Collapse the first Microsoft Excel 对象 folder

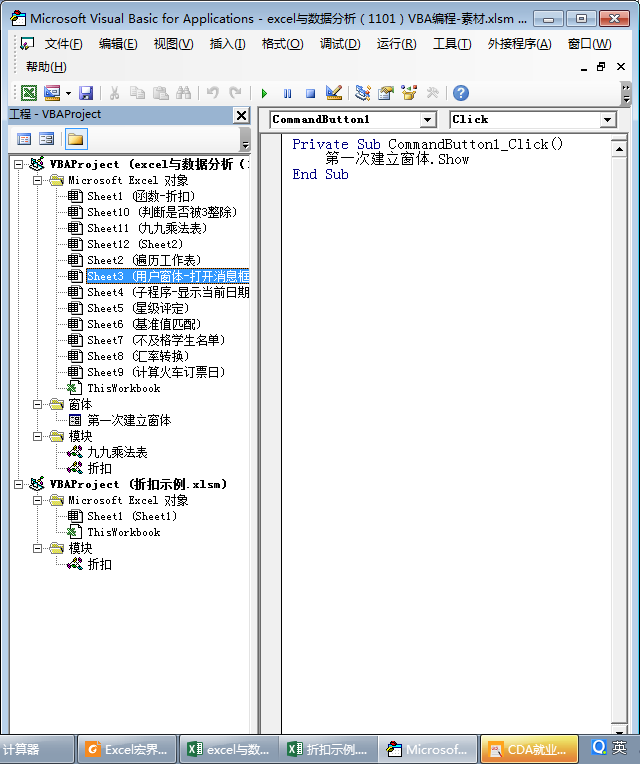[38, 180]
